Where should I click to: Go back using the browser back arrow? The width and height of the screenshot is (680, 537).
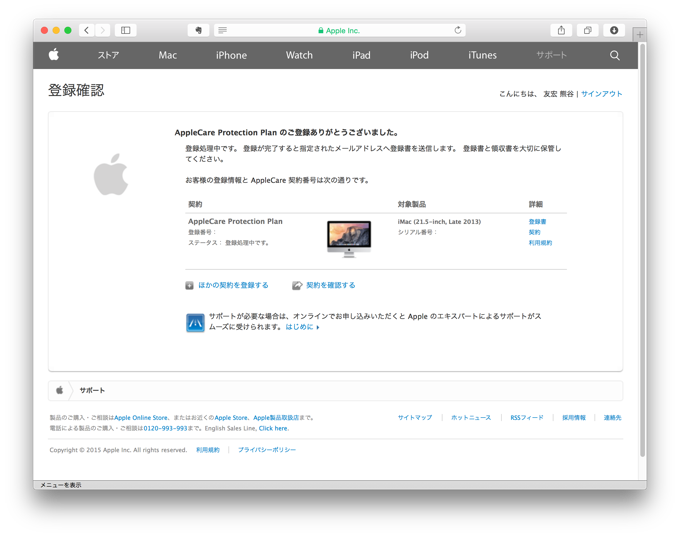pos(87,30)
